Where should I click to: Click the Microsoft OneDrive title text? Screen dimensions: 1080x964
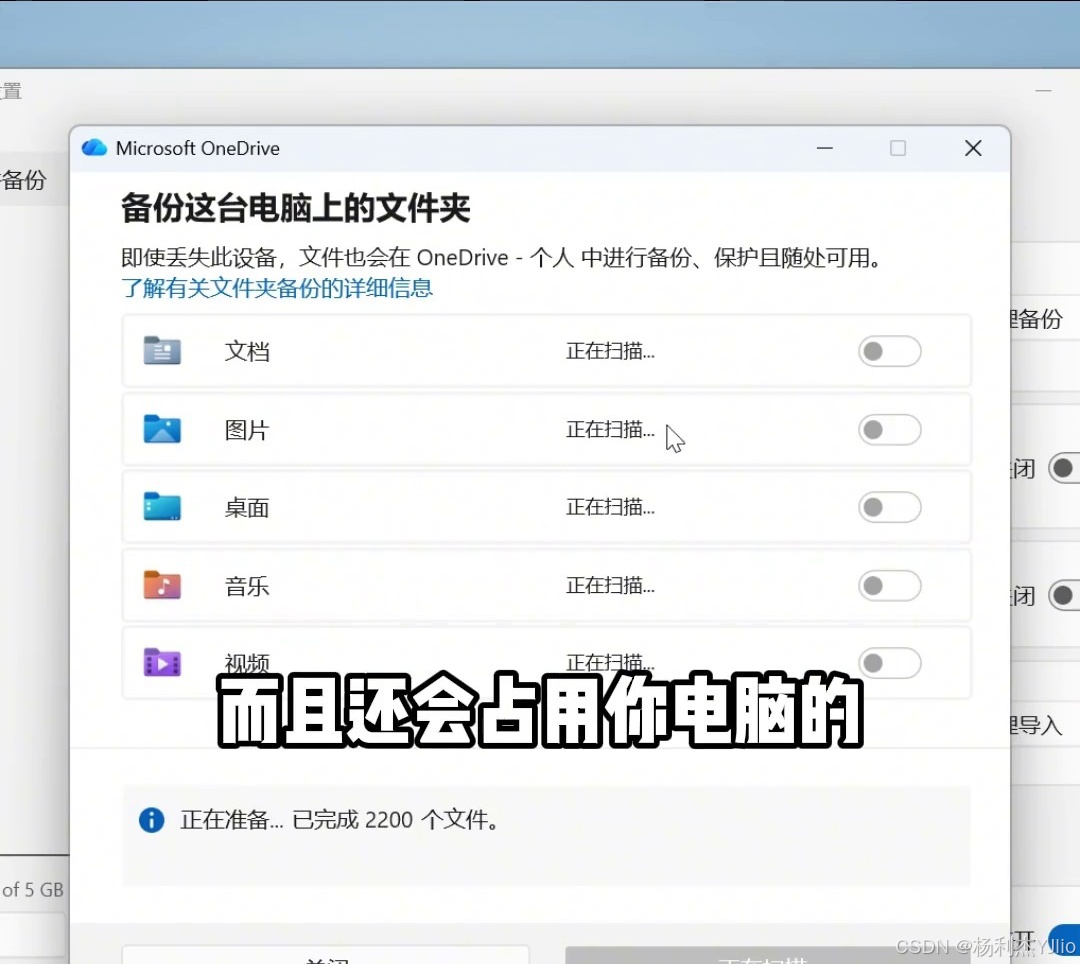(x=198, y=149)
